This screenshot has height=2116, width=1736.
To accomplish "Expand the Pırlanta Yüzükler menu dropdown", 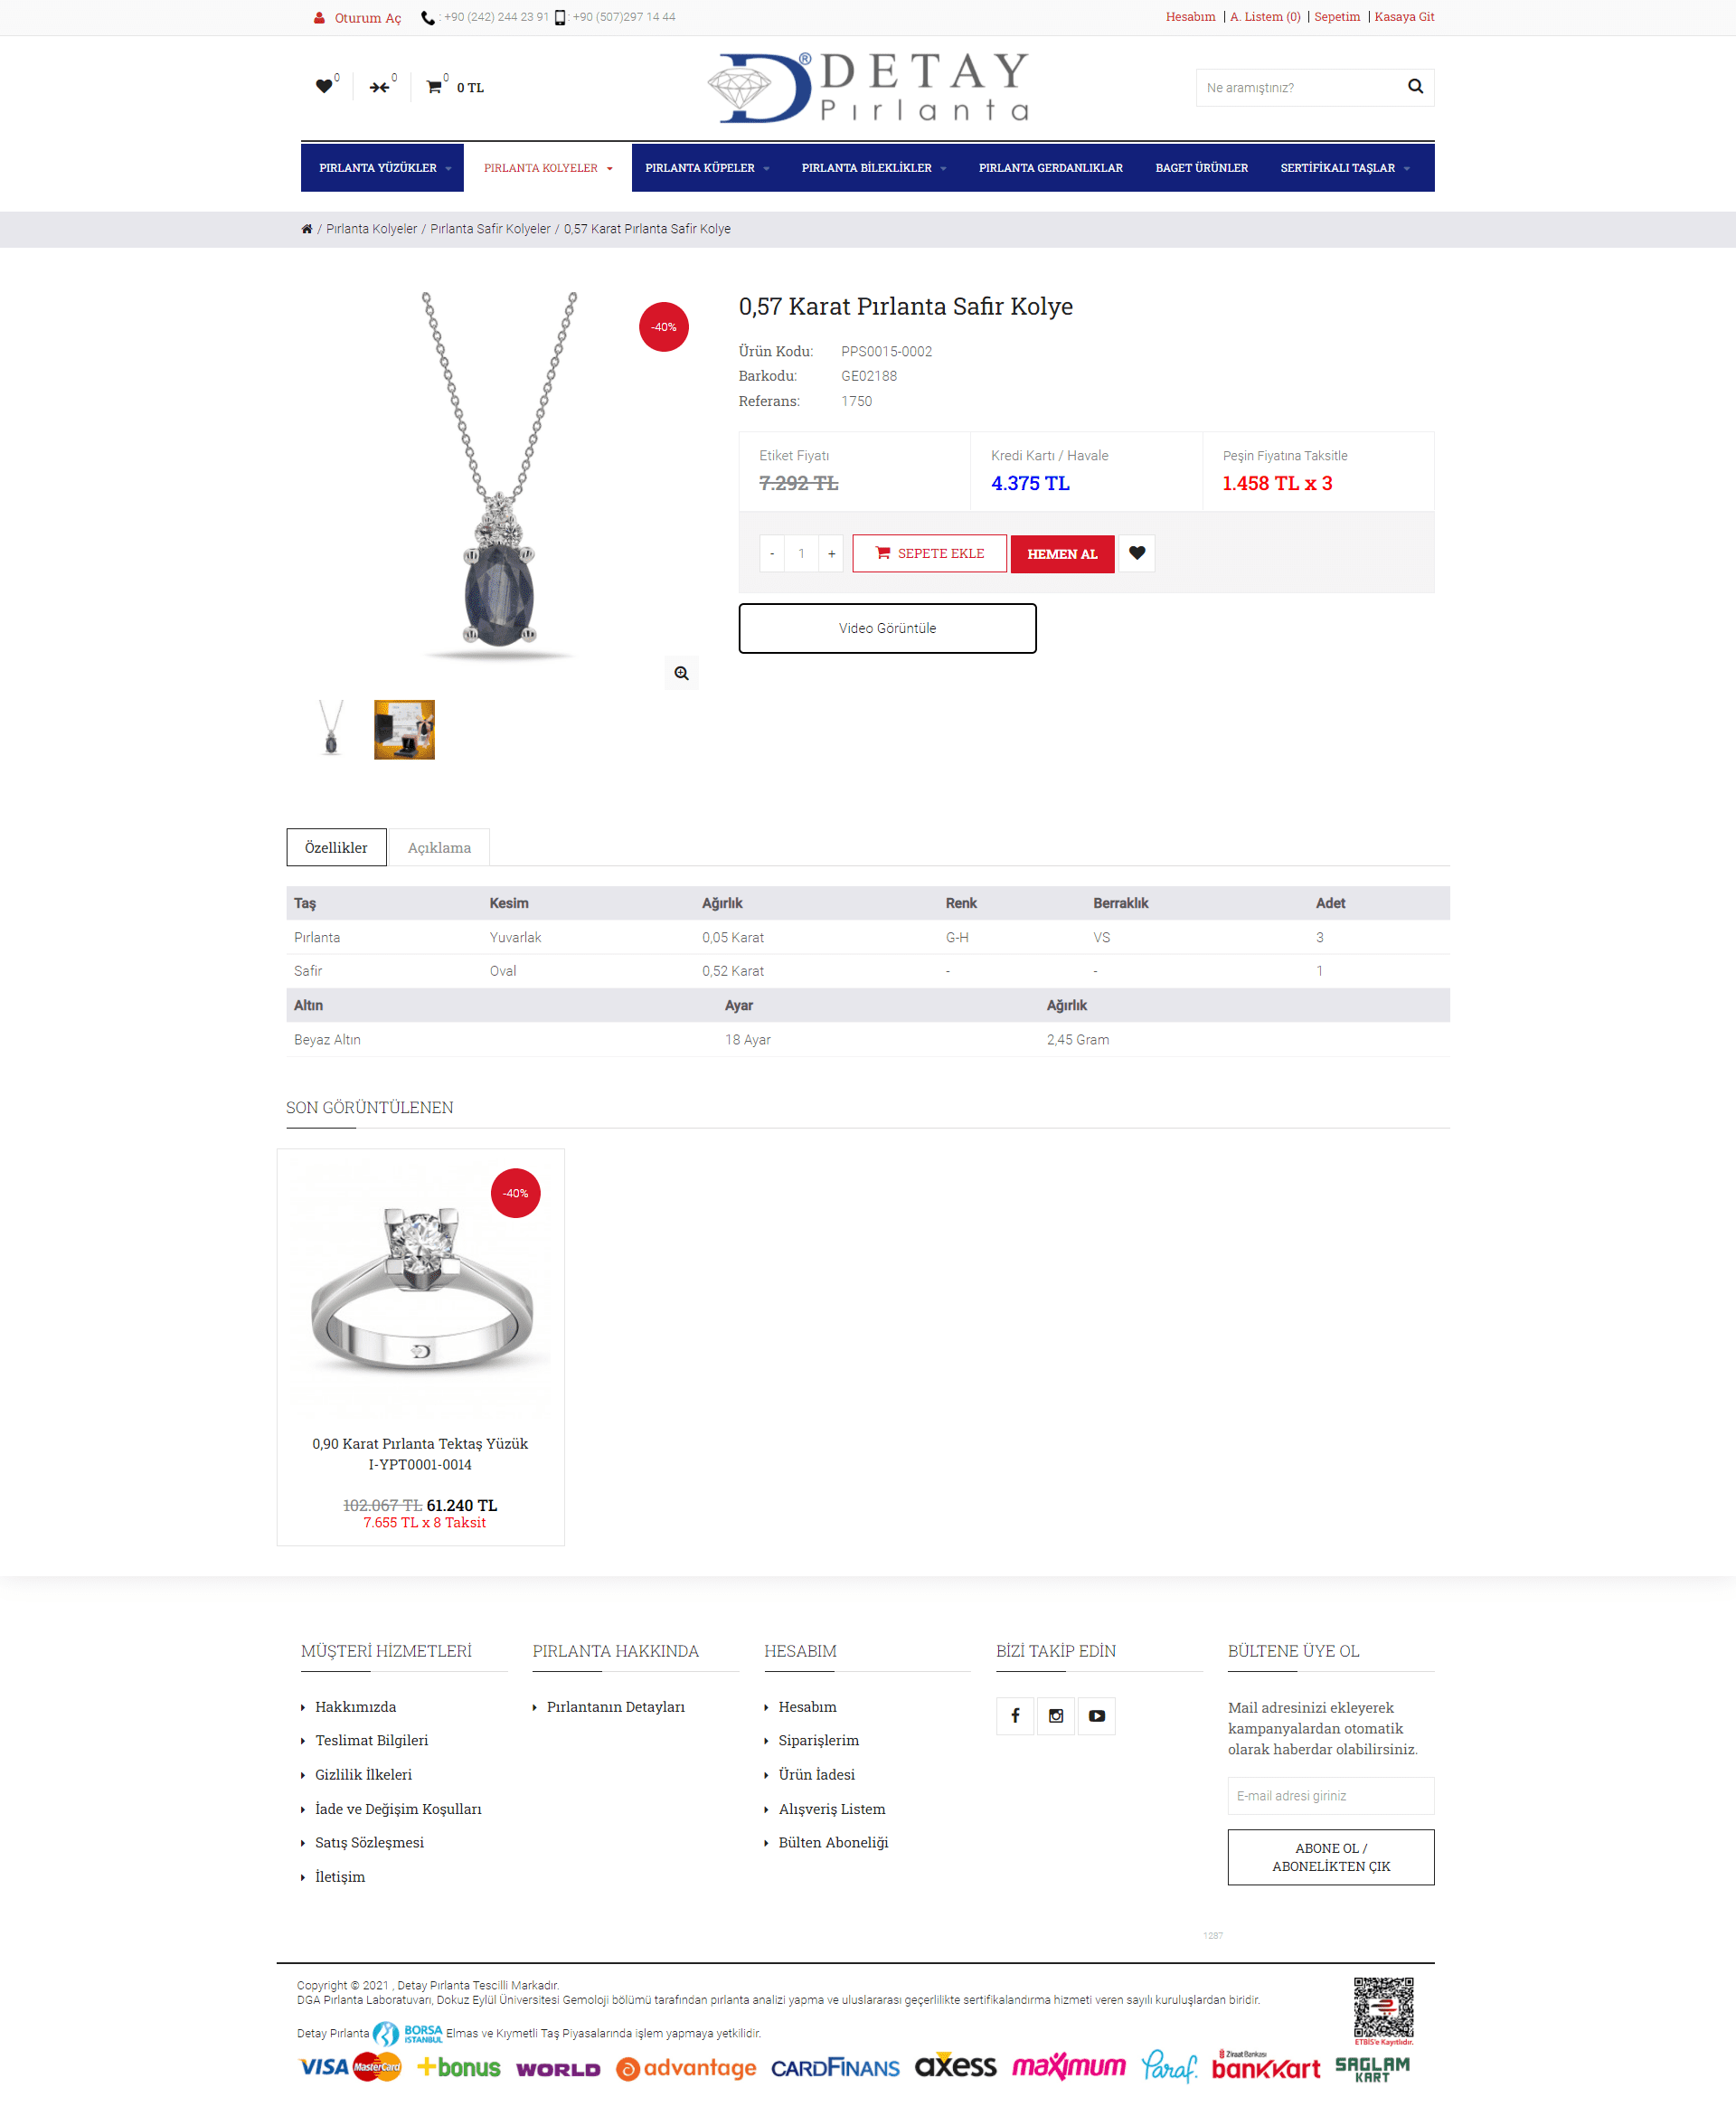I will tap(384, 168).
